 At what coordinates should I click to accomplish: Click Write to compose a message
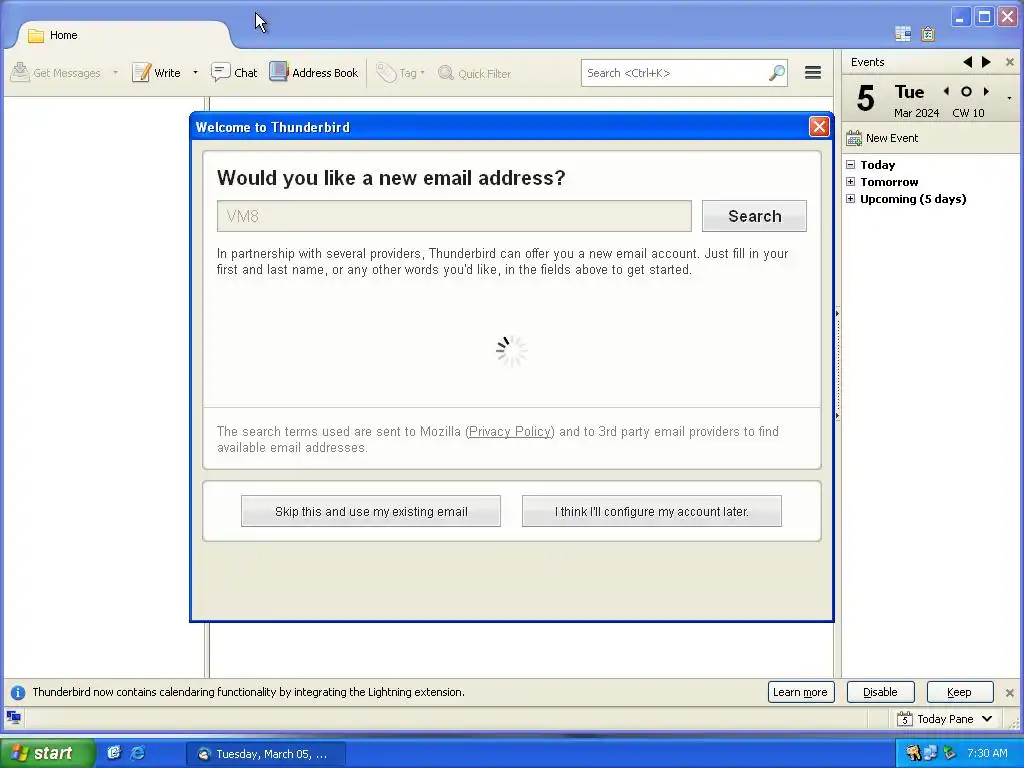[x=156, y=72]
